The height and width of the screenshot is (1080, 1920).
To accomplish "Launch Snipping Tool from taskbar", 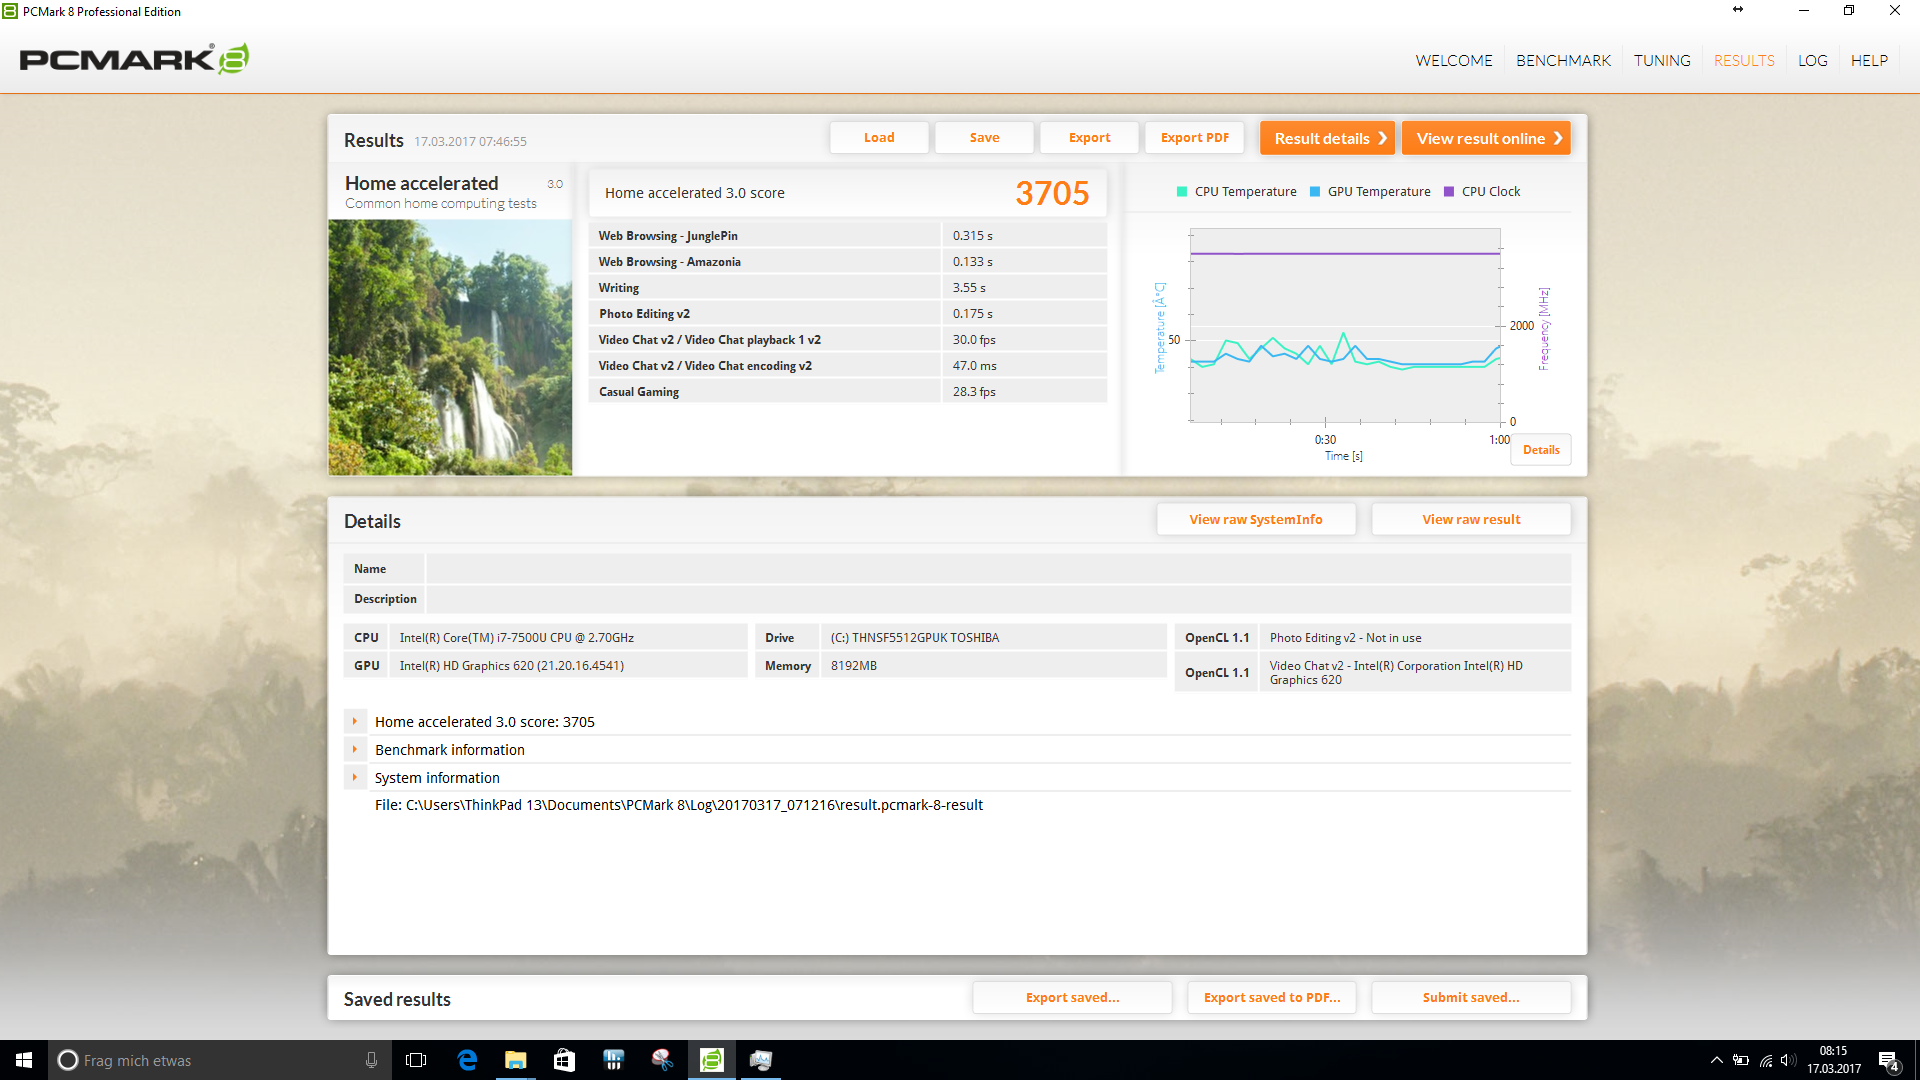I will [662, 1060].
